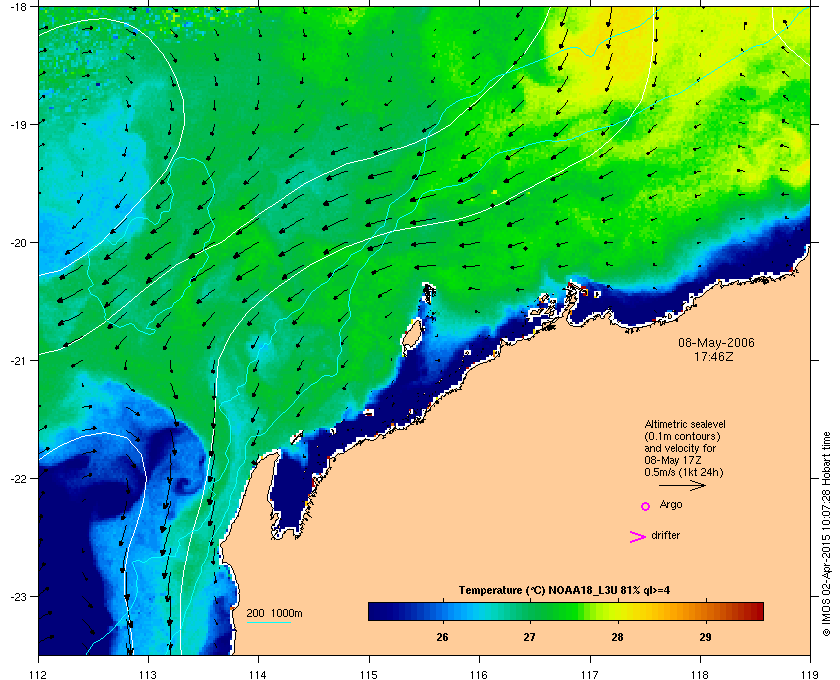
Task: Click the latitude axis label -22
Action: 17,478
